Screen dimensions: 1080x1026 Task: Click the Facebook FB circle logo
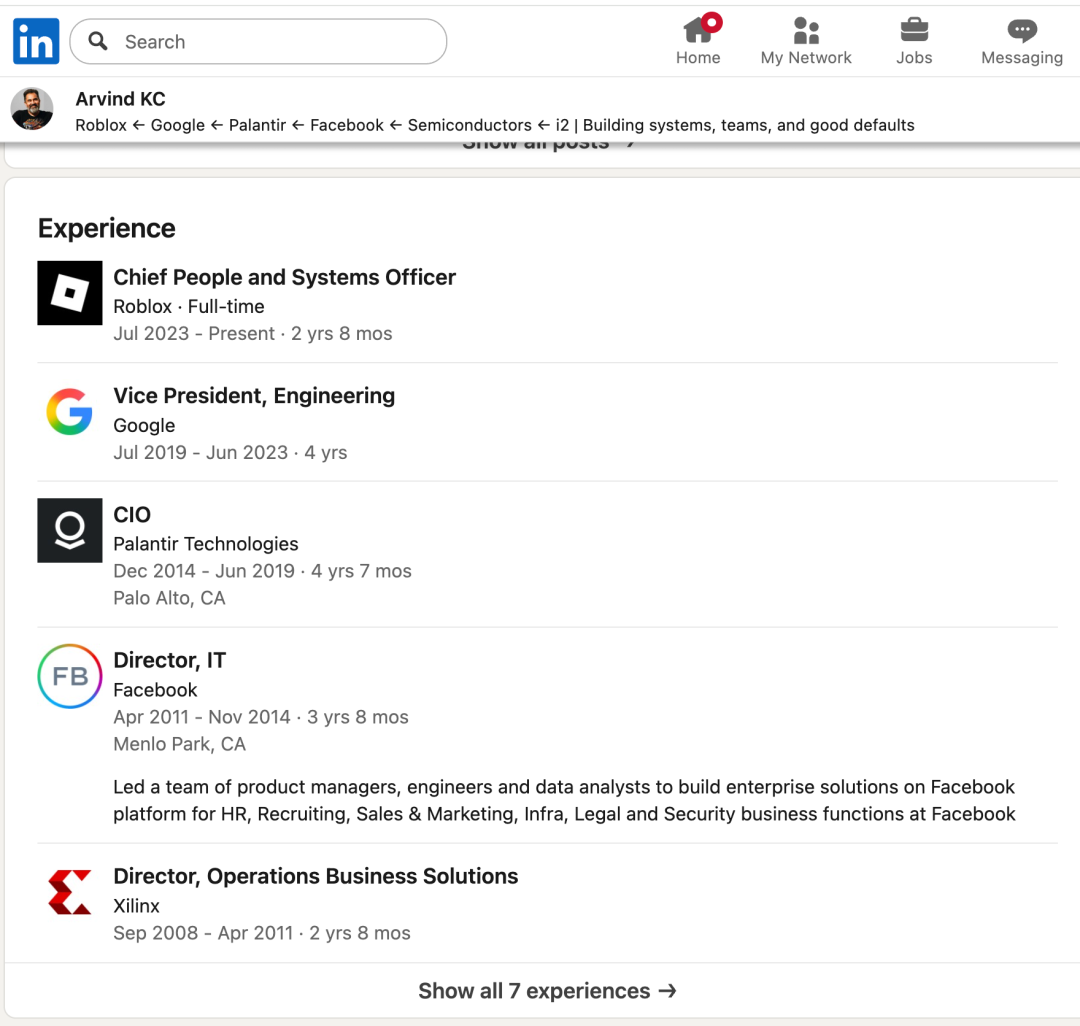(70, 676)
